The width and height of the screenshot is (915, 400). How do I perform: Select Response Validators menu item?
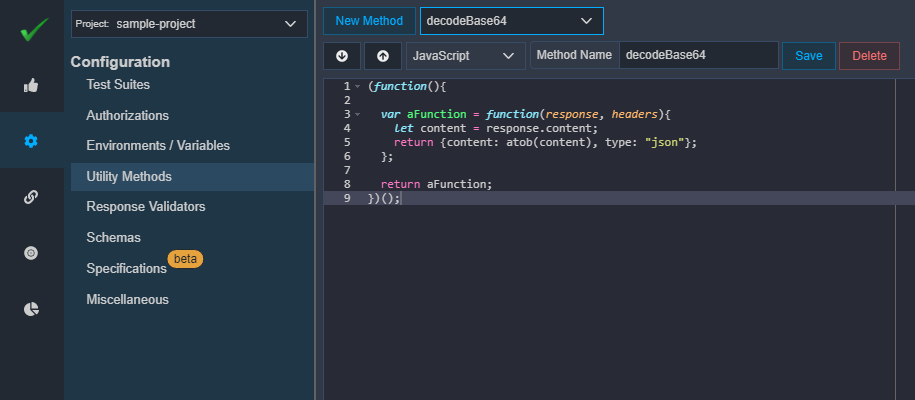point(146,207)
